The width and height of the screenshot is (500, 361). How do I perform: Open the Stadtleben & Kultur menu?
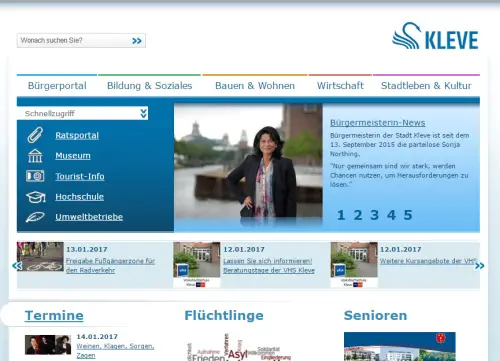[426, 86]
